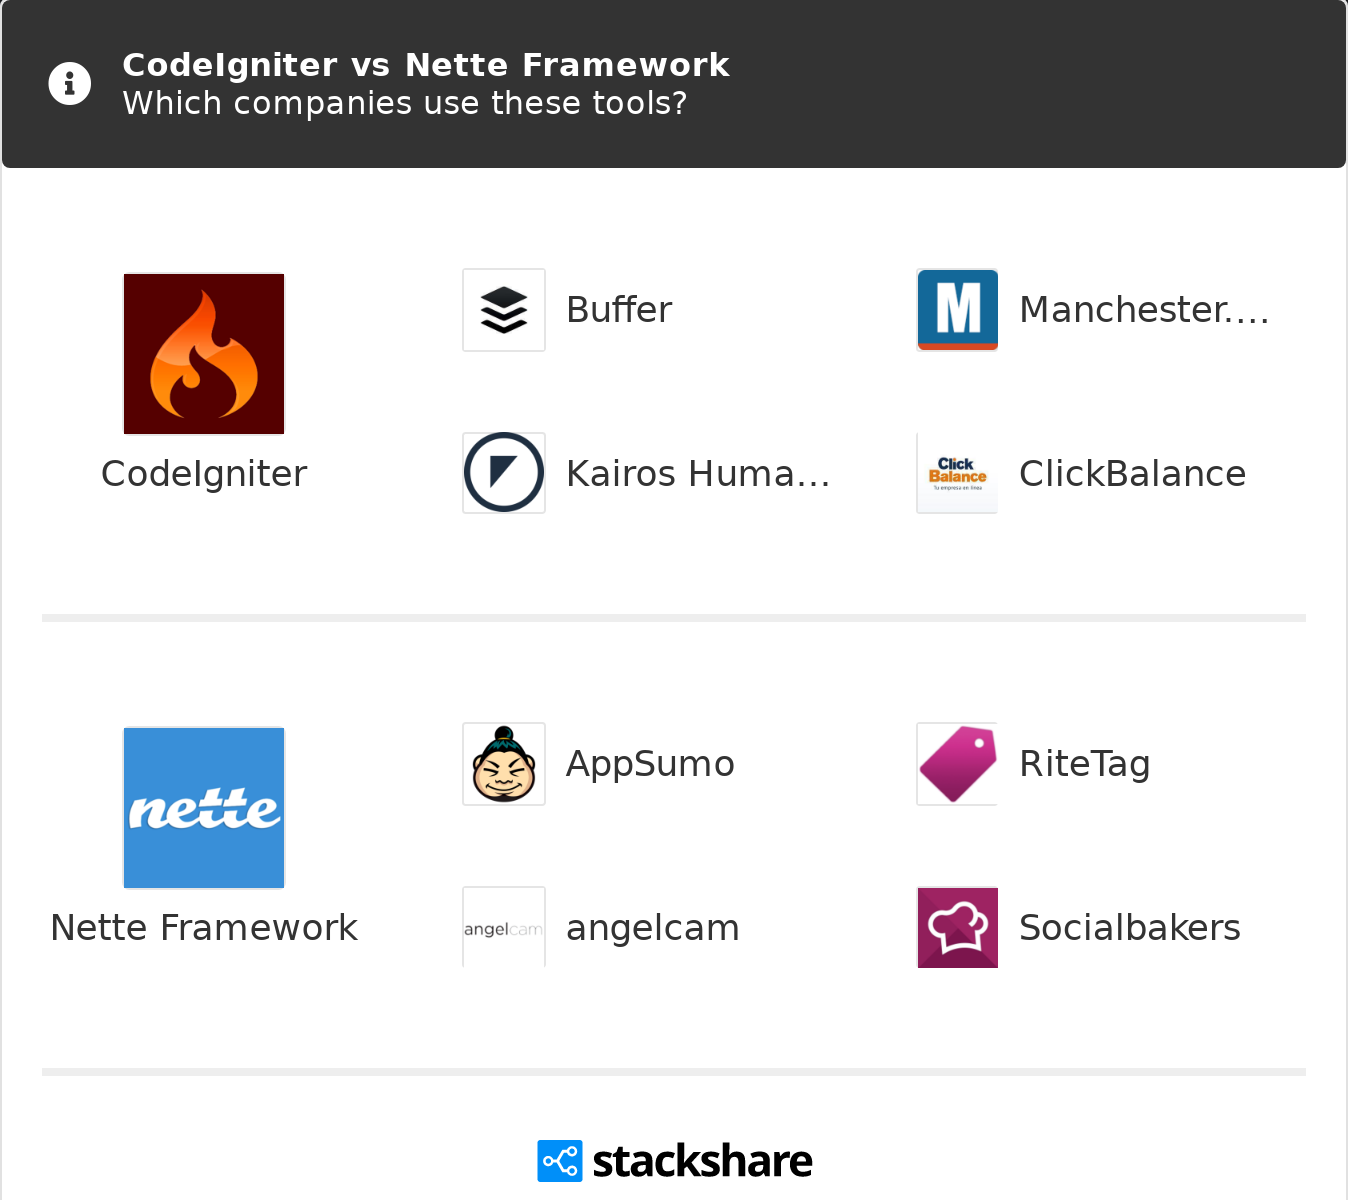
Task: Click the AppSumo company name
Action: [x=650, y=764]
